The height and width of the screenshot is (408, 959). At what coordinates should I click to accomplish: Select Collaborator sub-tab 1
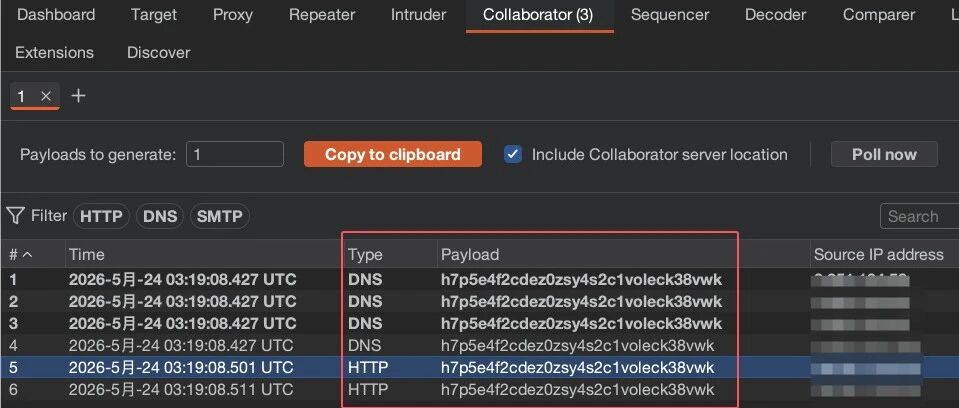point(22,96)
